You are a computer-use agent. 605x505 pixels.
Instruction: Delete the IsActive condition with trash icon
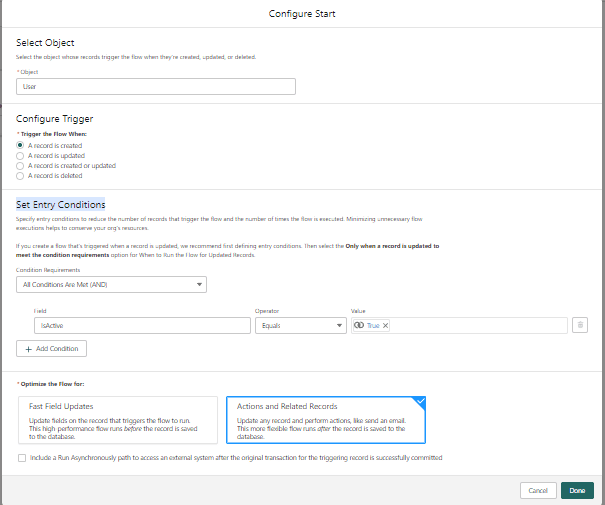[x=580, y=325]
